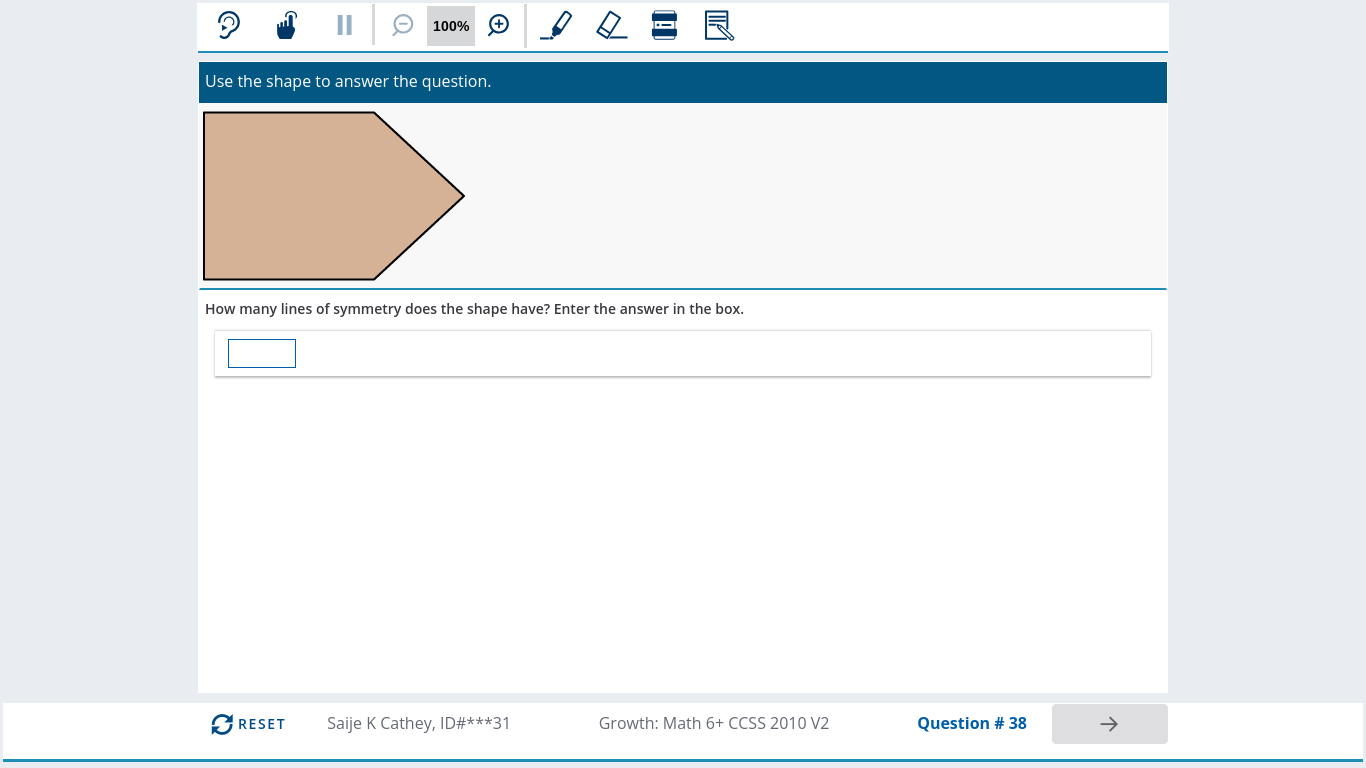Zoom in with the plus magnifier
This screenshot has width=1366, height=768.
tap(499, 25)
